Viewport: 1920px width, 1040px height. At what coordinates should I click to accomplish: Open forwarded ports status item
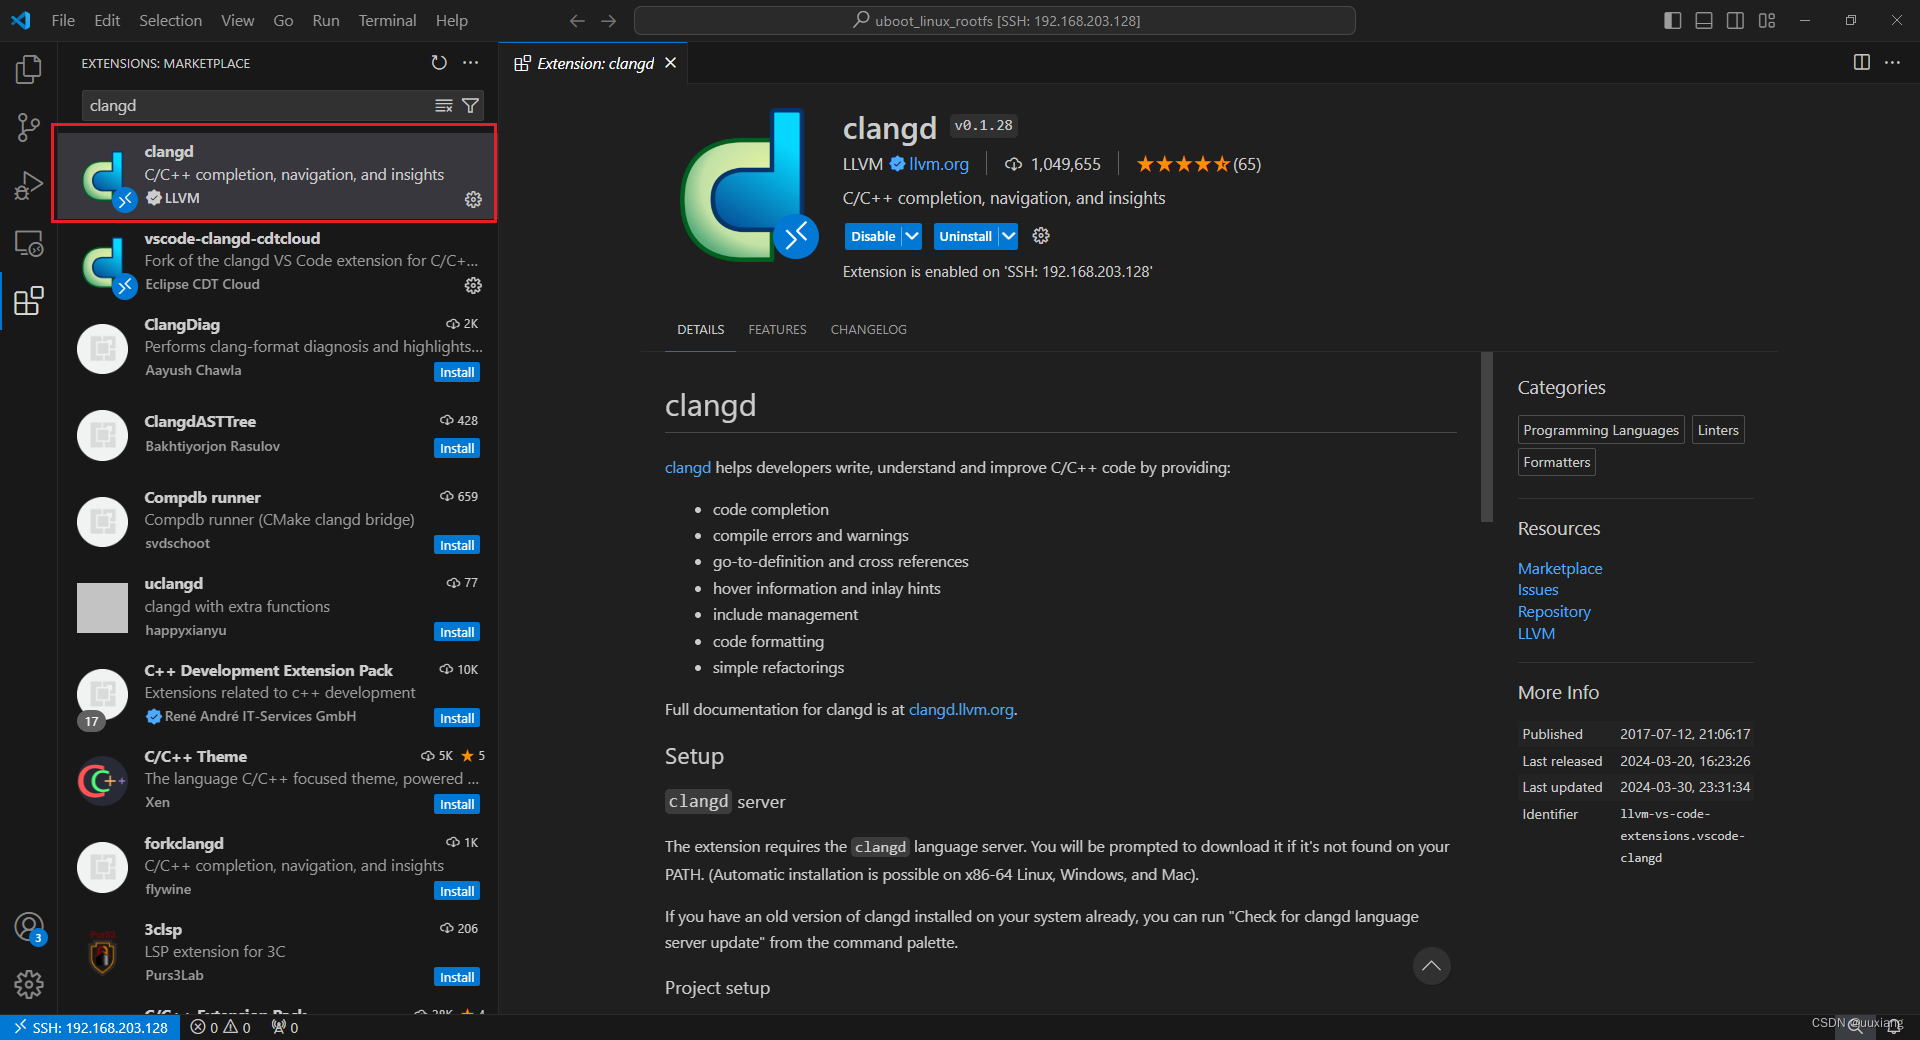(x=285, y=1028)
